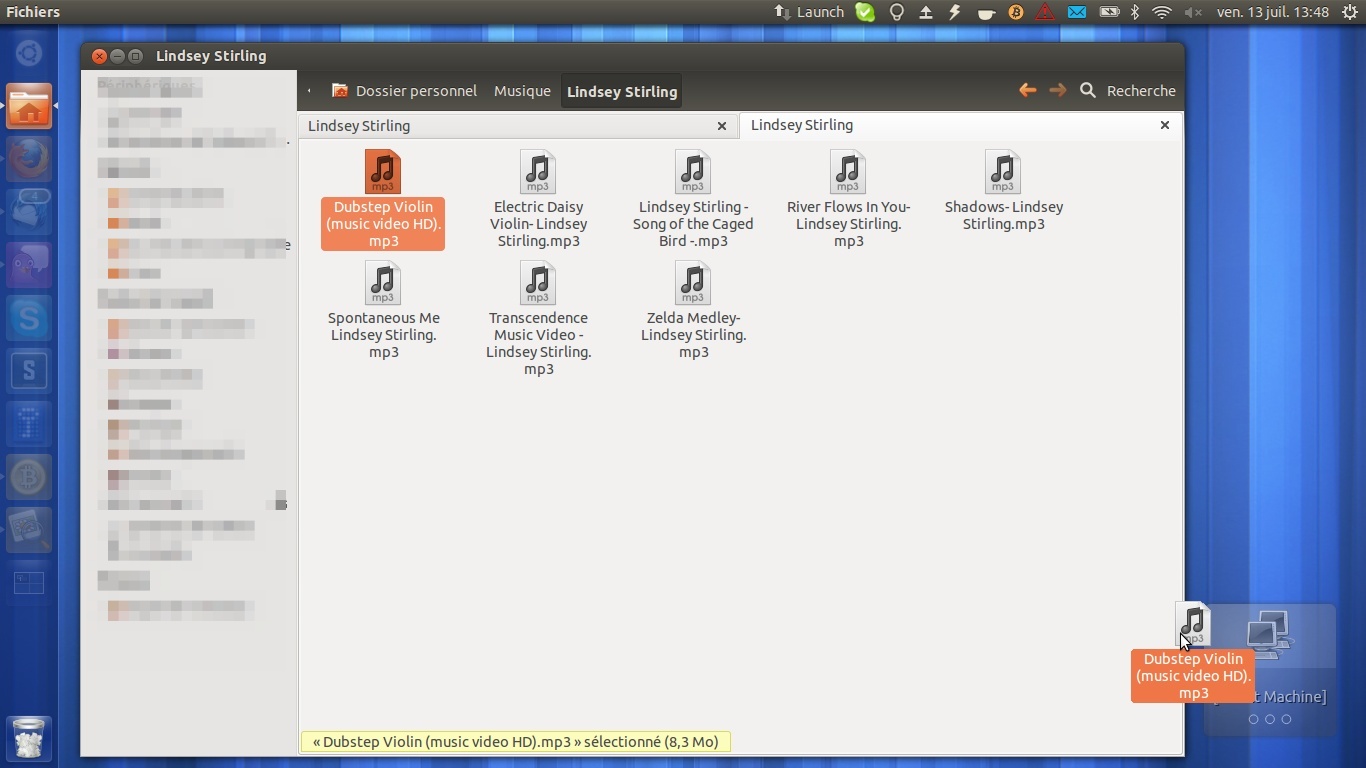The height and width of the screenshot is (768, 1366).
Task: Click the lightbulb indicator icon
Action: 897,12
